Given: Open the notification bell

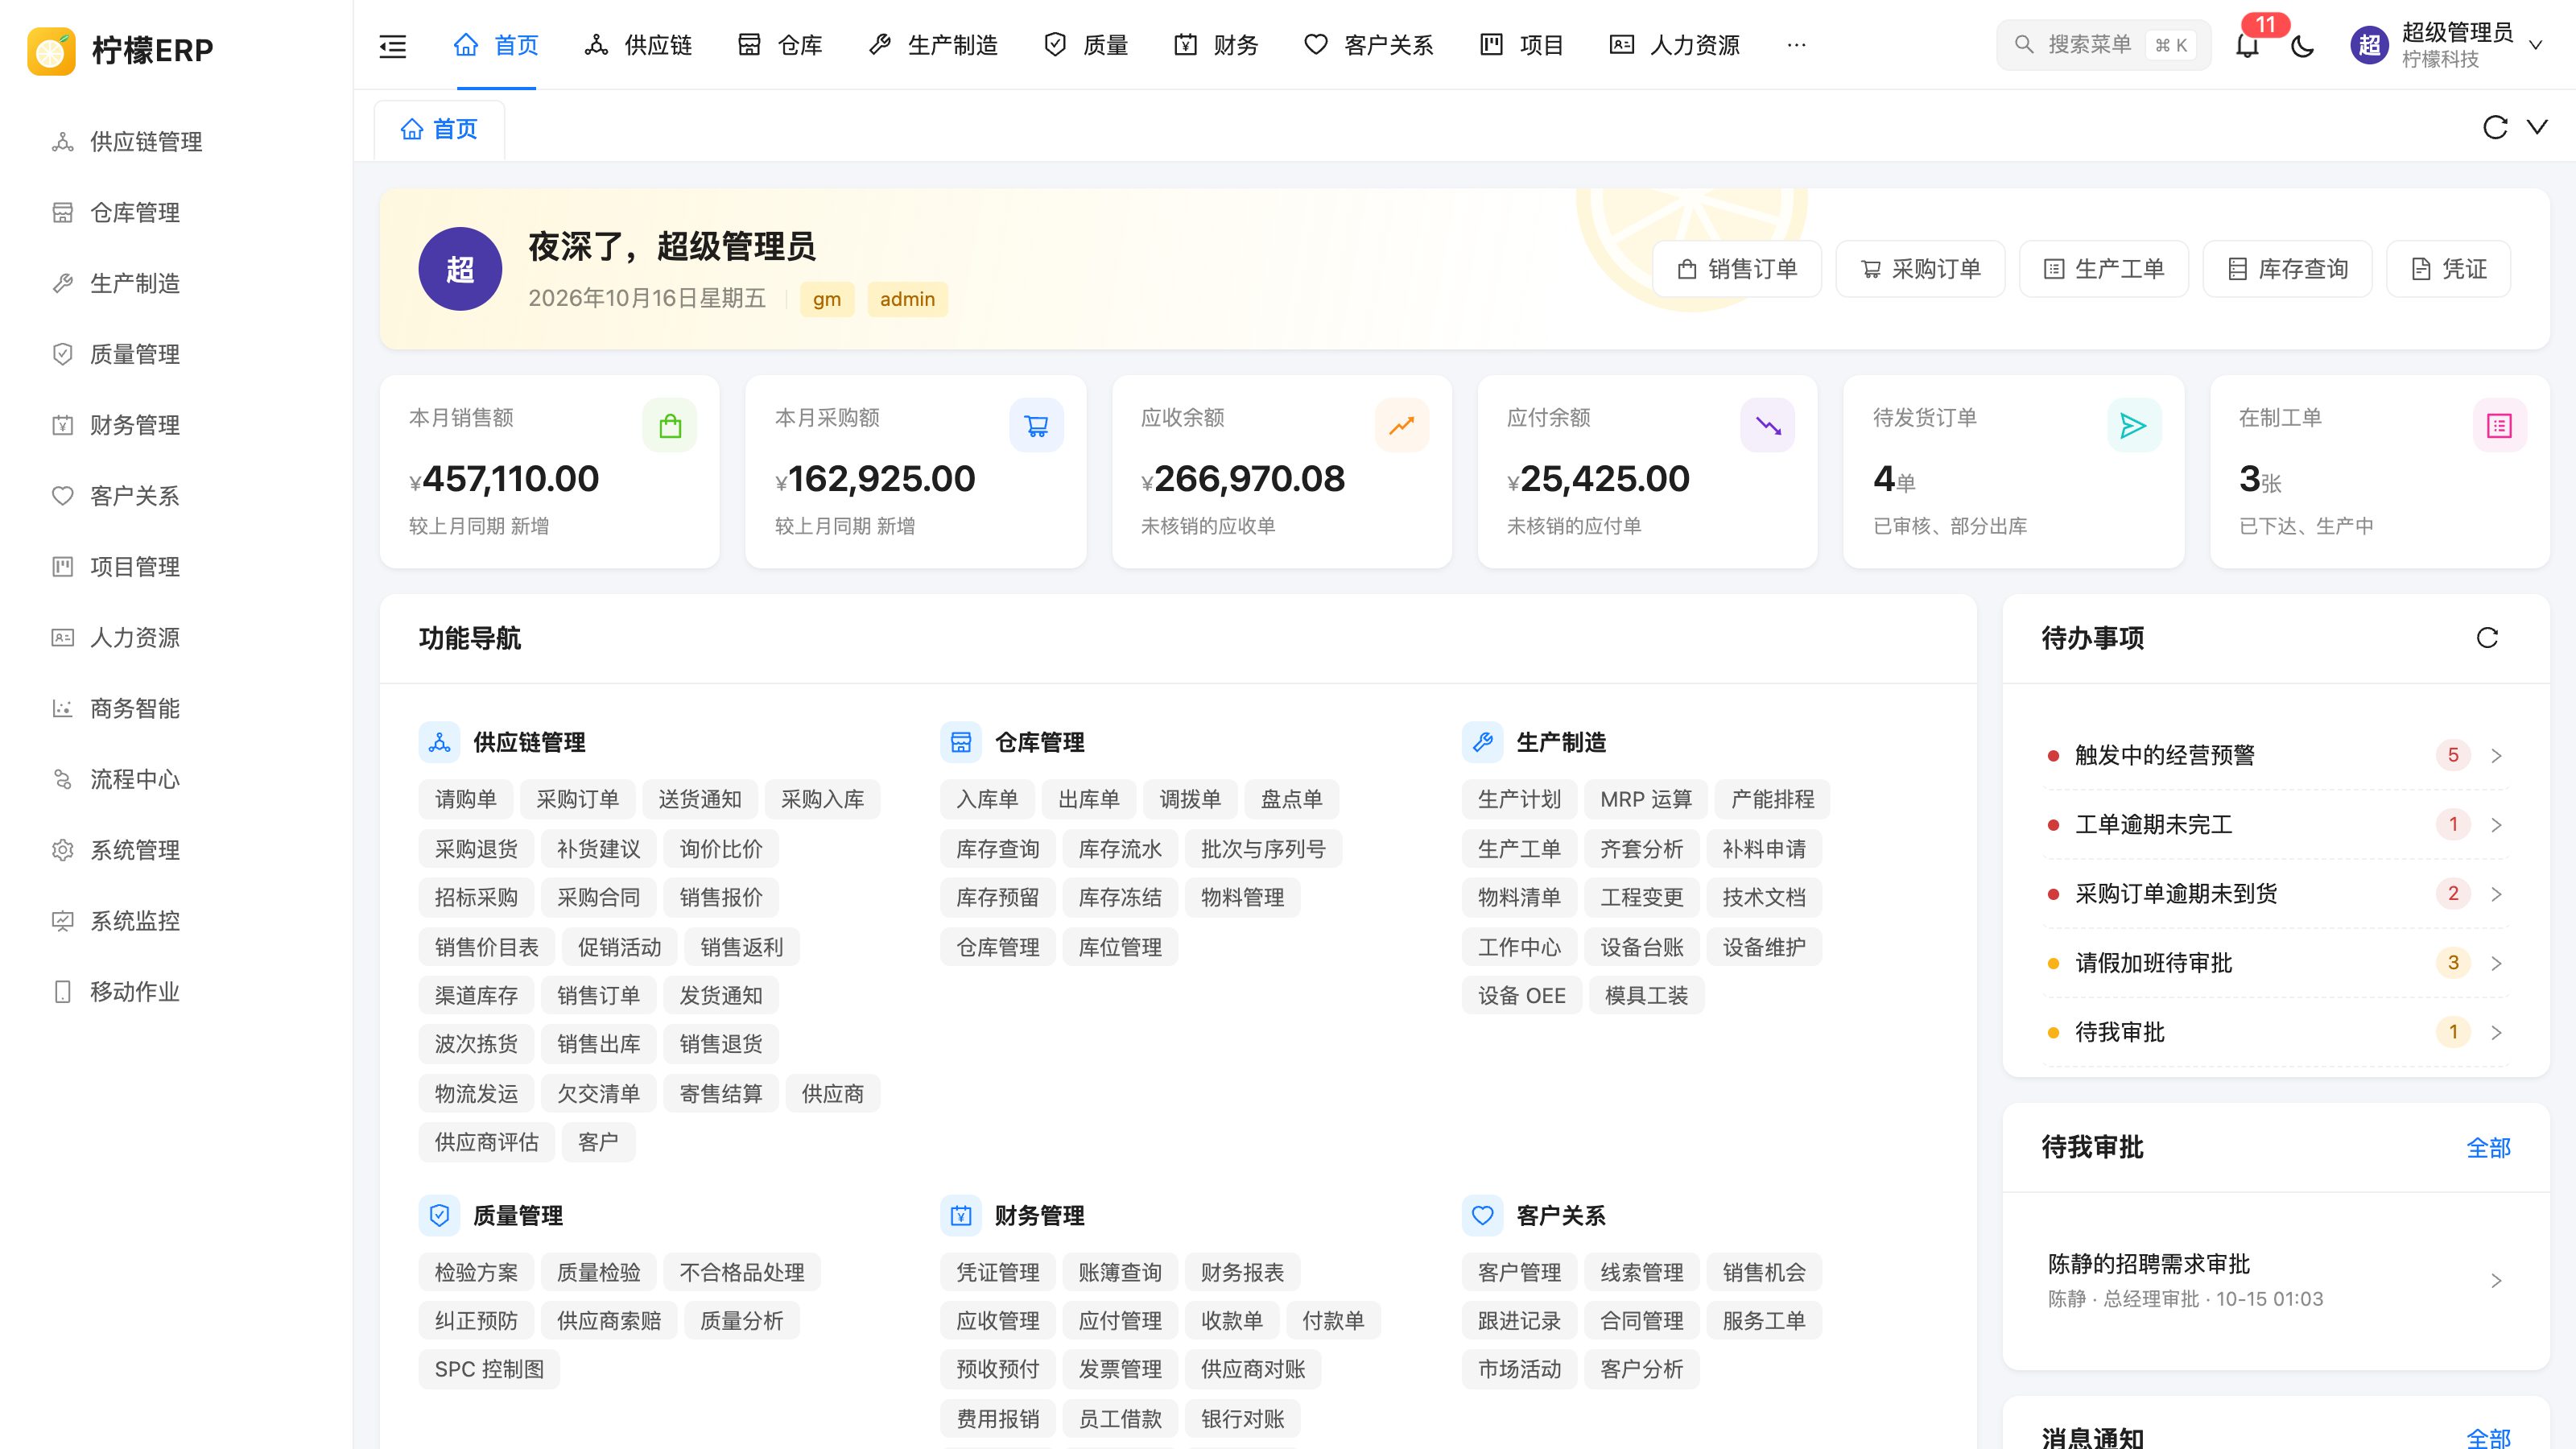Looking at the screenshot, I should [2247, 45].
